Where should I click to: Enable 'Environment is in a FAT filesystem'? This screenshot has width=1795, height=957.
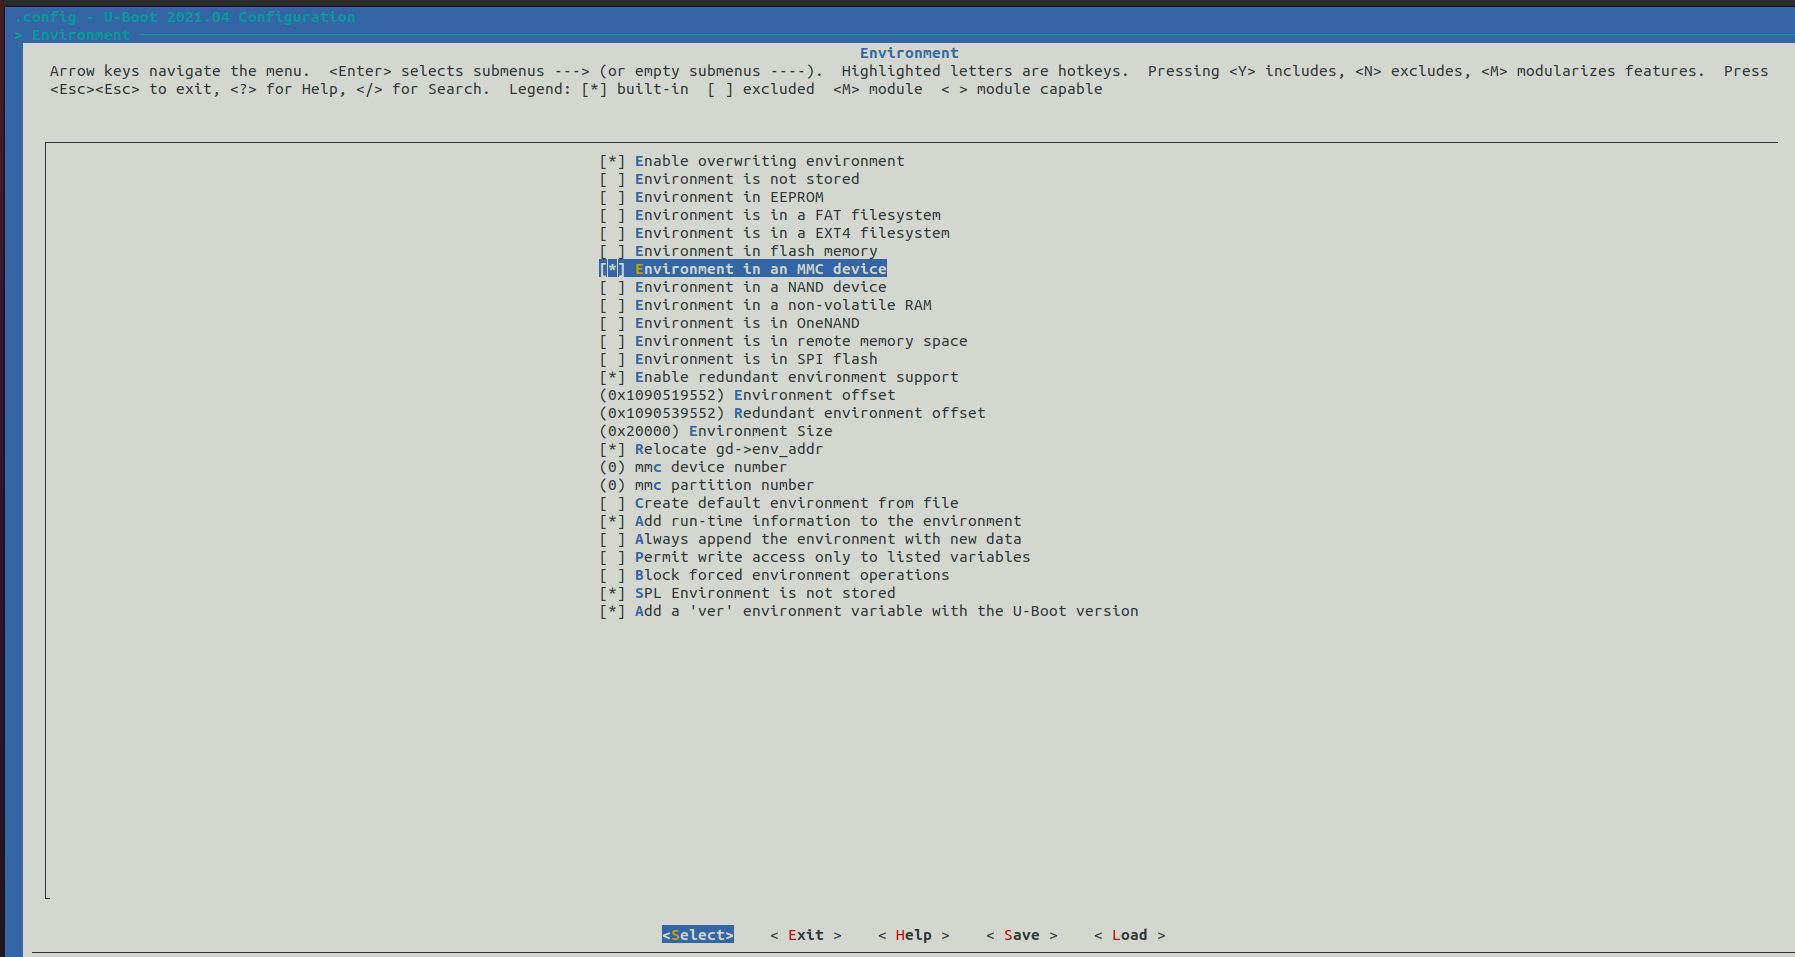[x=770, y=215]
